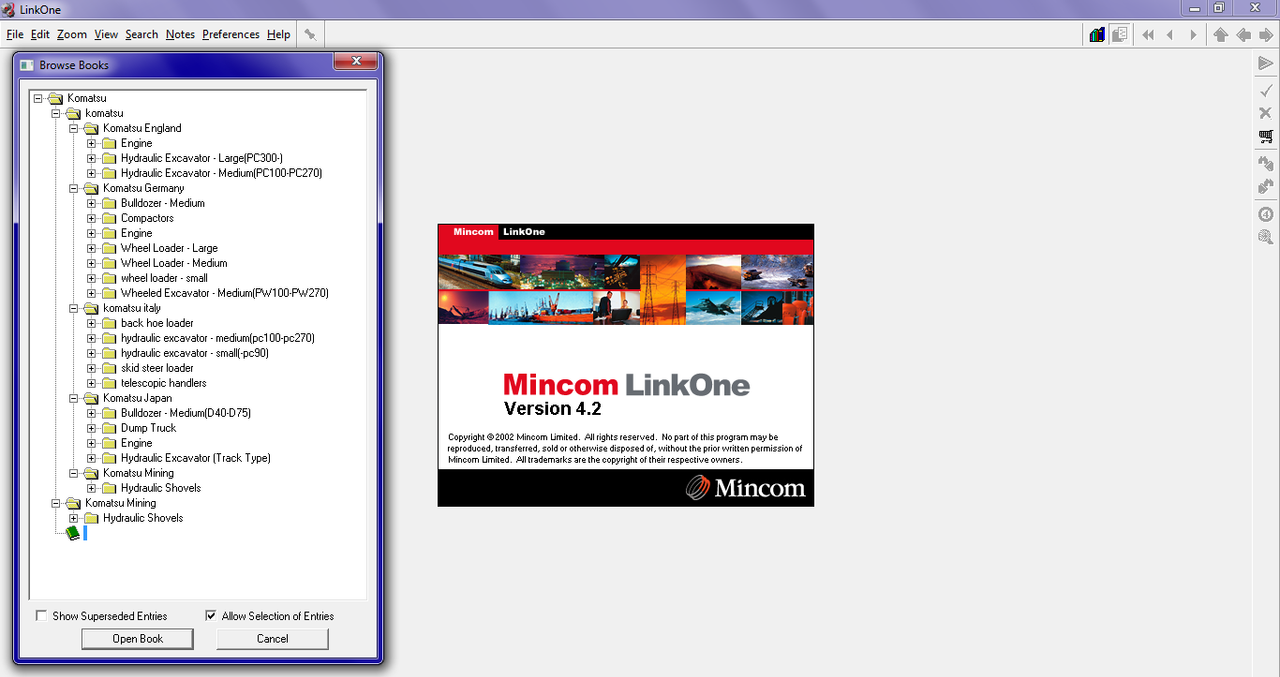Click the checkmark icon in right sidebar

(1266, 91)
